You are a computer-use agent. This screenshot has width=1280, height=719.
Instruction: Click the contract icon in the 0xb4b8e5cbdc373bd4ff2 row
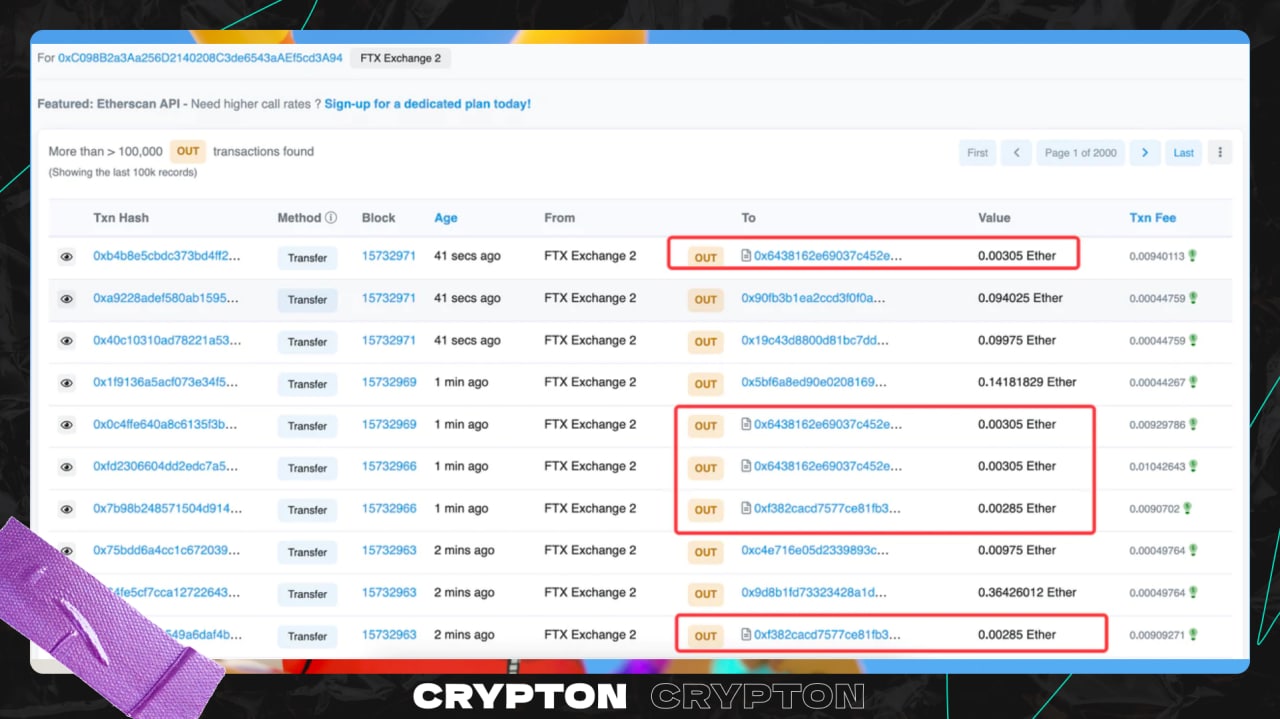tap(746, 256)
